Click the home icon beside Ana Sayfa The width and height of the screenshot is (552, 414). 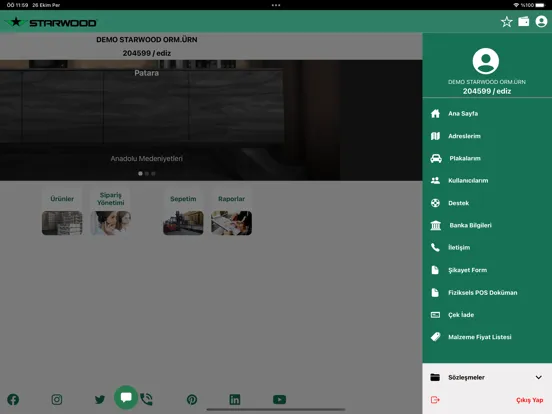click(x=435, y=113)
